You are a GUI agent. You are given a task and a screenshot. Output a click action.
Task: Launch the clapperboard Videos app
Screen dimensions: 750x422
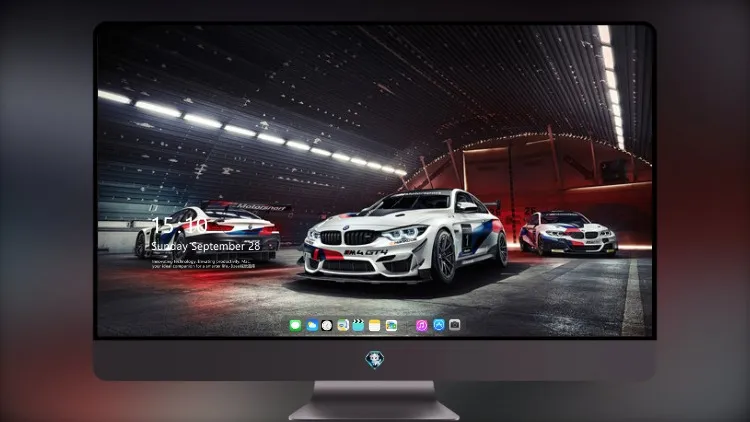click(x=358, y=325)
